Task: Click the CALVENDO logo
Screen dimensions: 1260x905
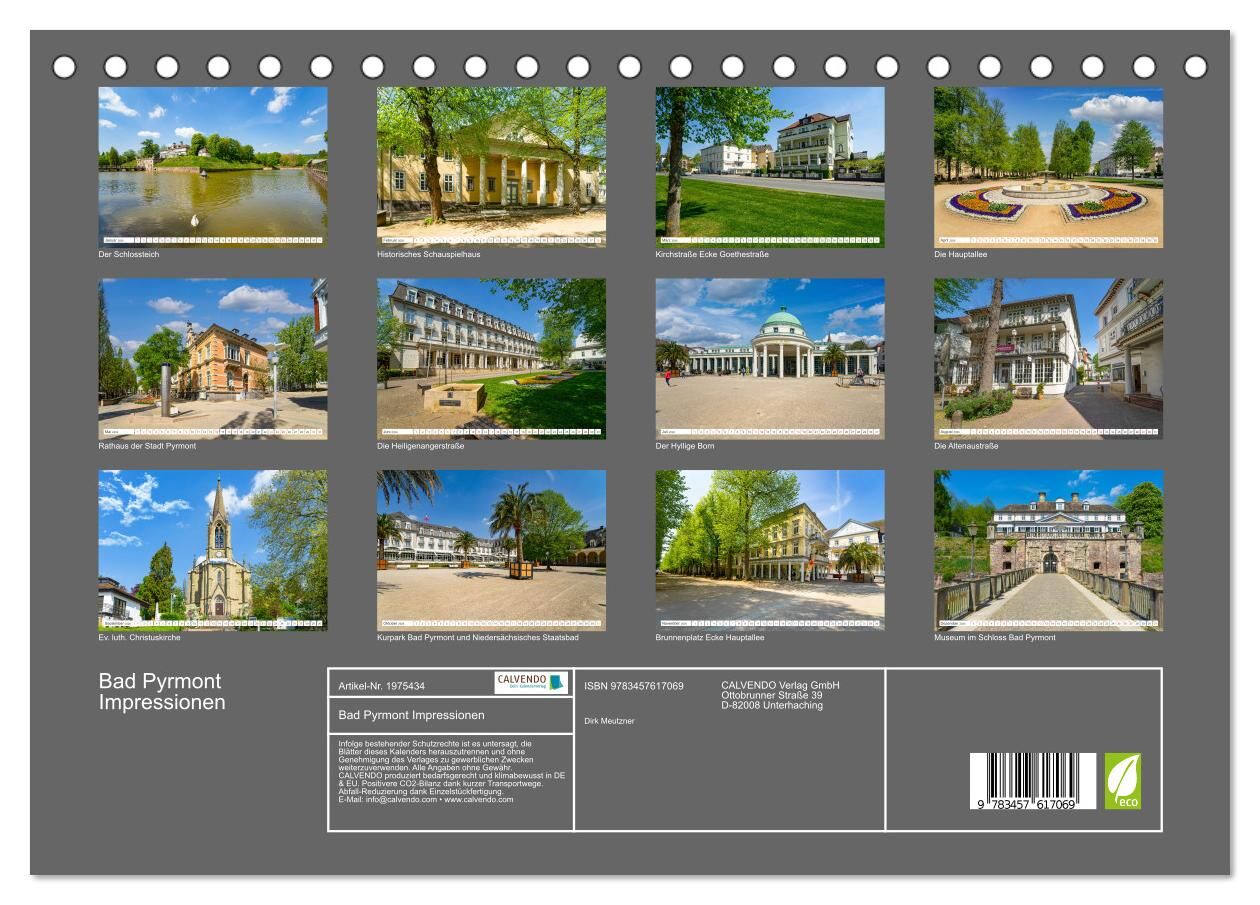Action: (530, 683)
